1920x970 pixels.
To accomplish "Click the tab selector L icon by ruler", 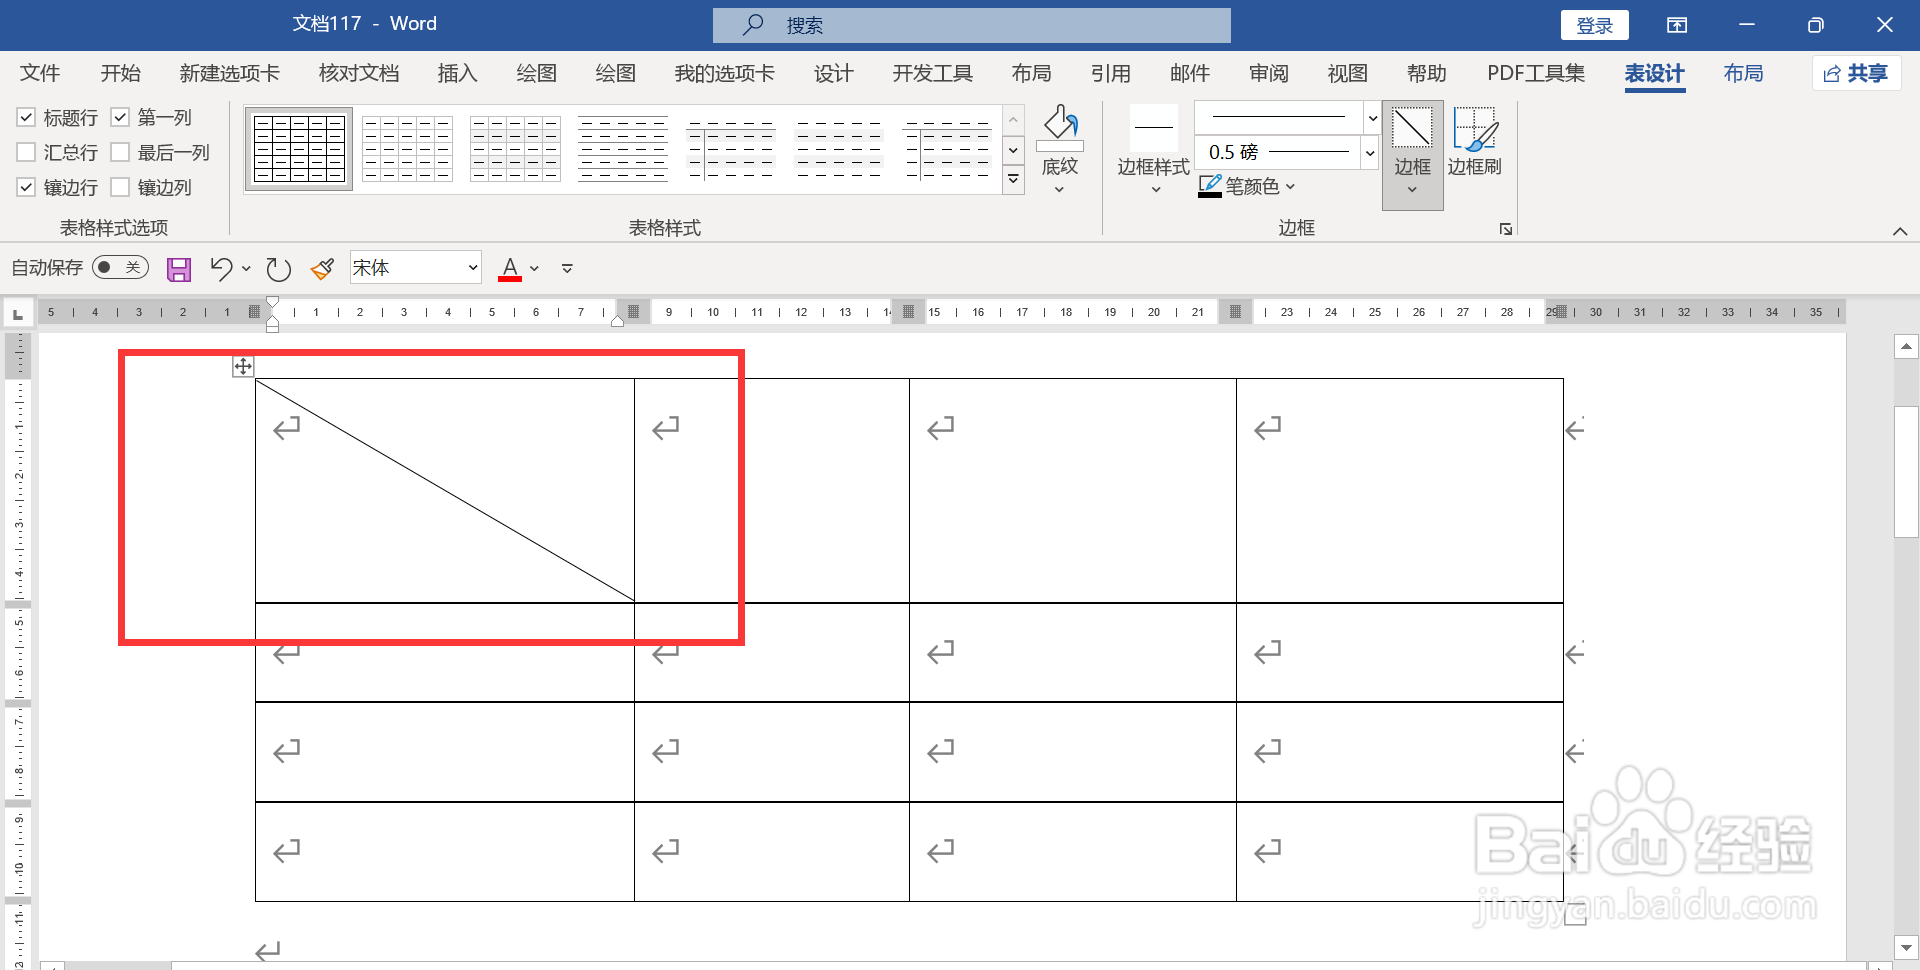I will [x=17, y=314].
